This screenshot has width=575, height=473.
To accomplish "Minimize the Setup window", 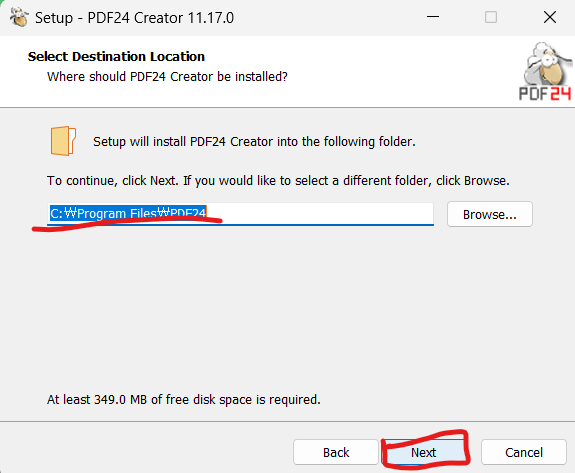I will (433, 17).
